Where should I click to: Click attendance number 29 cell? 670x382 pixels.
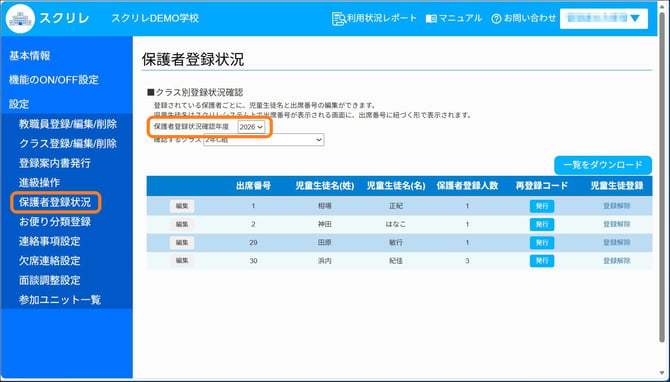pyautogui.click(x=253, y=243)
